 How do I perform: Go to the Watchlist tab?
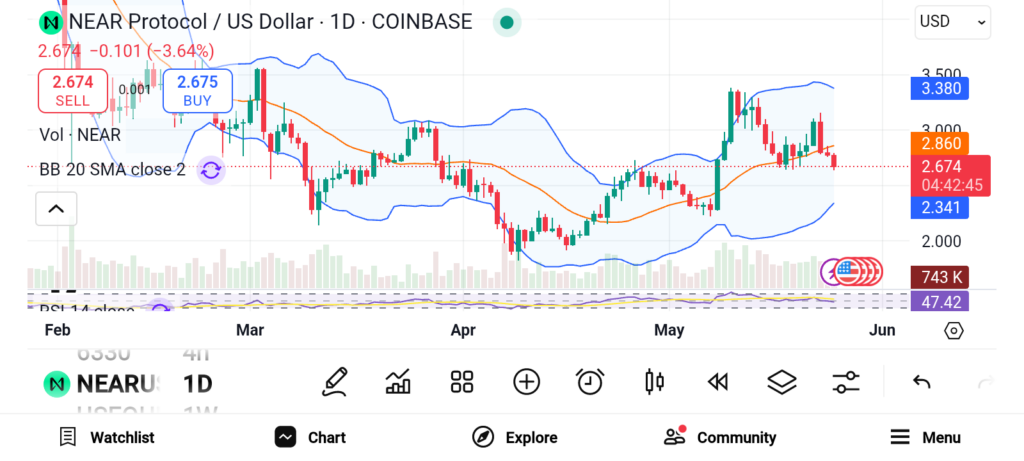tap(107, 437)
